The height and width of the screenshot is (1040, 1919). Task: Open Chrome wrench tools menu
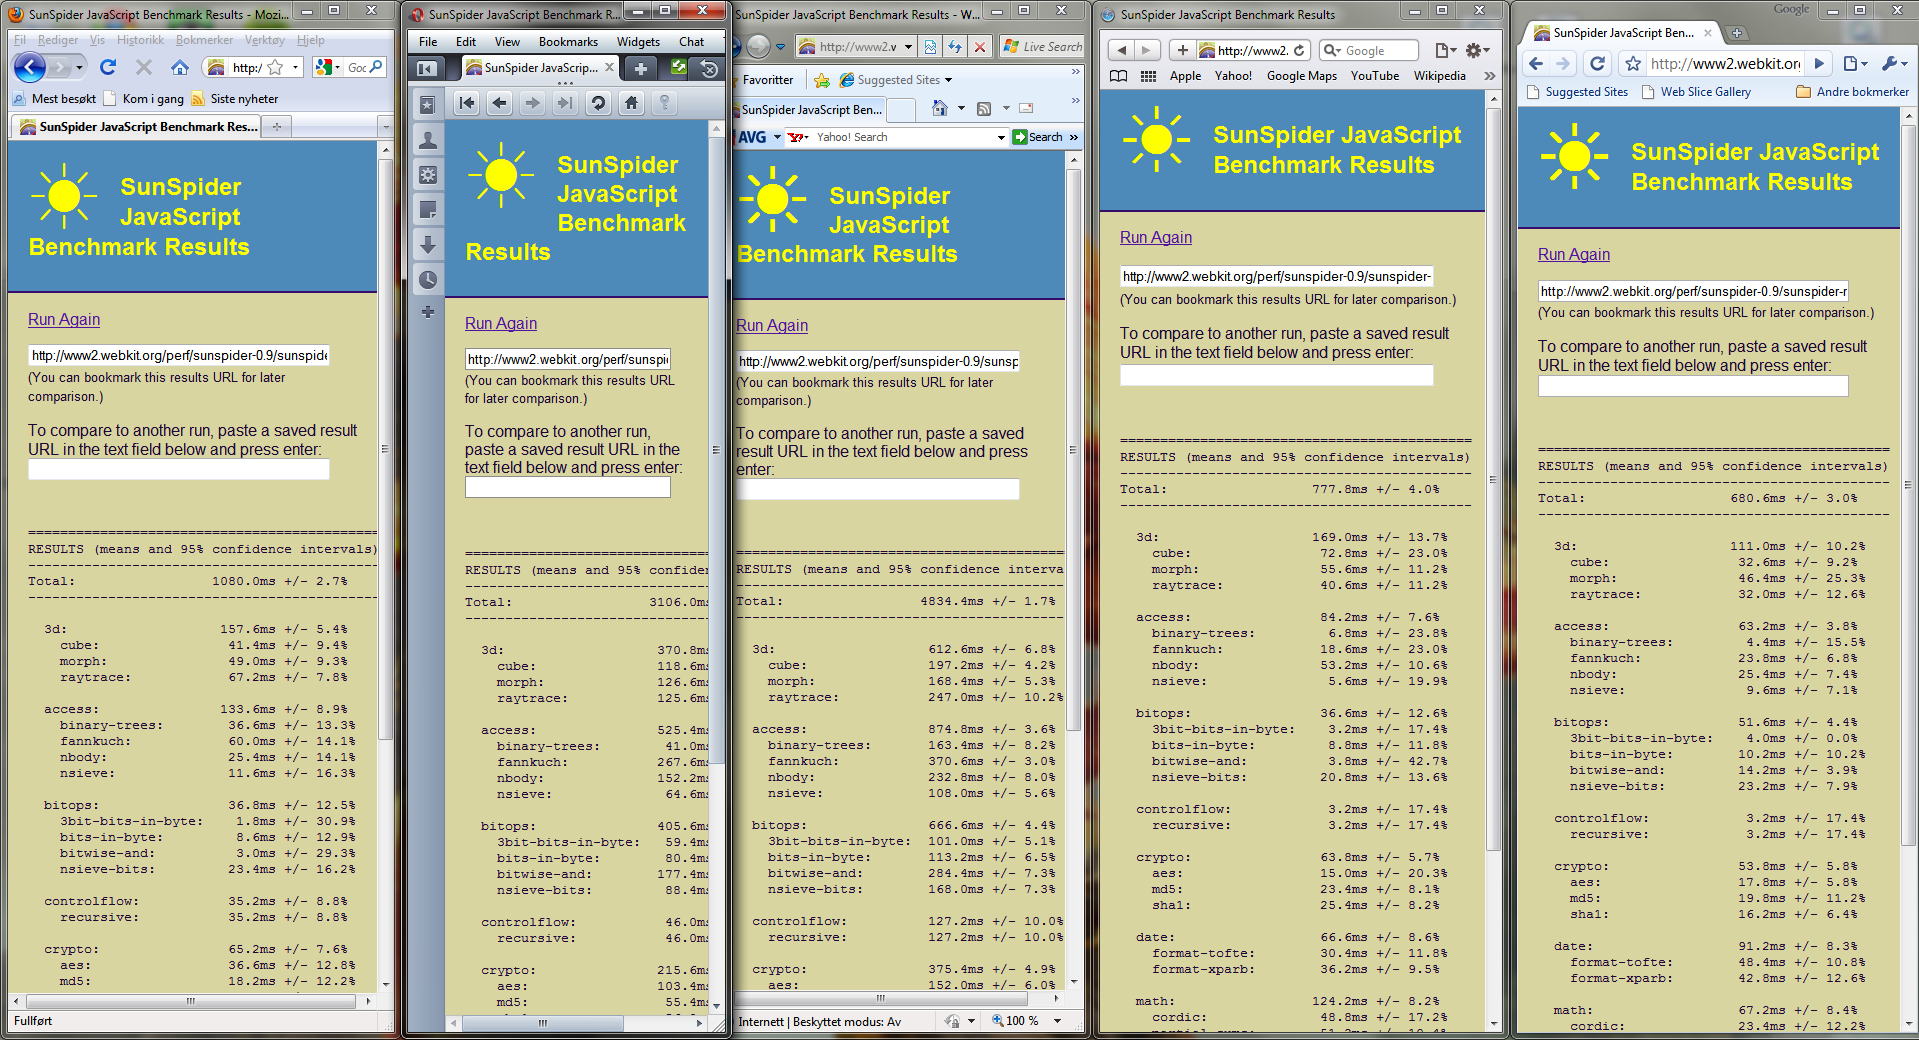[1894, 63]
